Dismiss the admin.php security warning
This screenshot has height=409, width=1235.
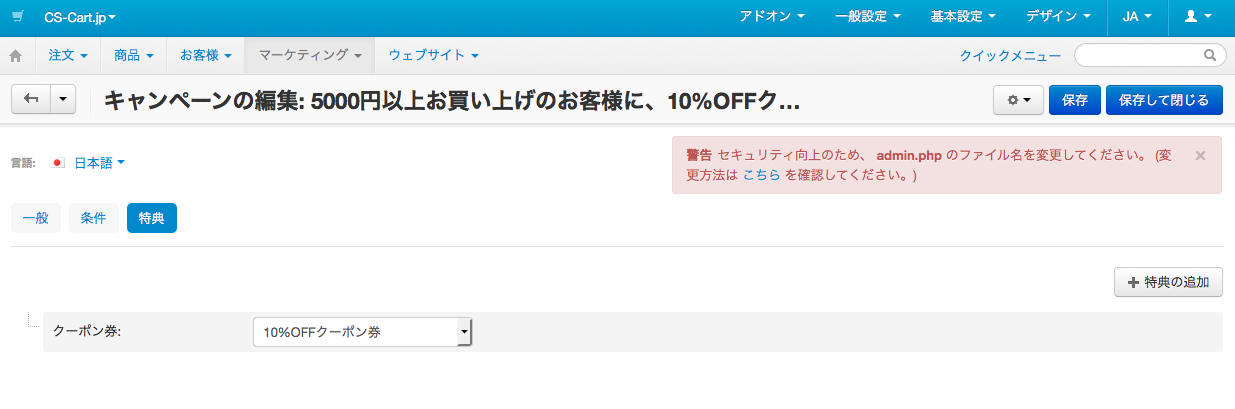[1200, 155]
